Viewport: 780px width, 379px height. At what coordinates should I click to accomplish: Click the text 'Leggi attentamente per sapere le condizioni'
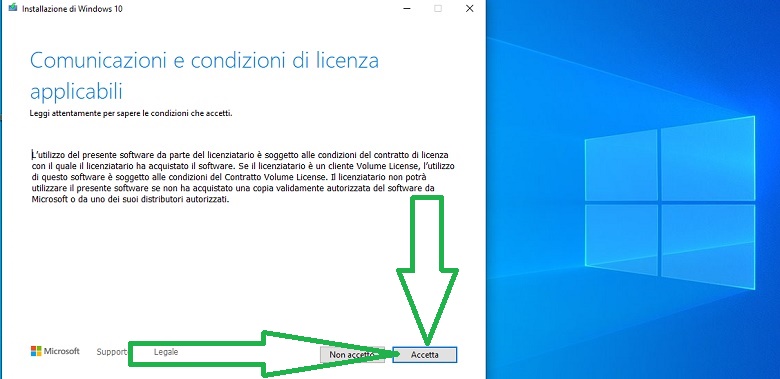click(131, 113)
